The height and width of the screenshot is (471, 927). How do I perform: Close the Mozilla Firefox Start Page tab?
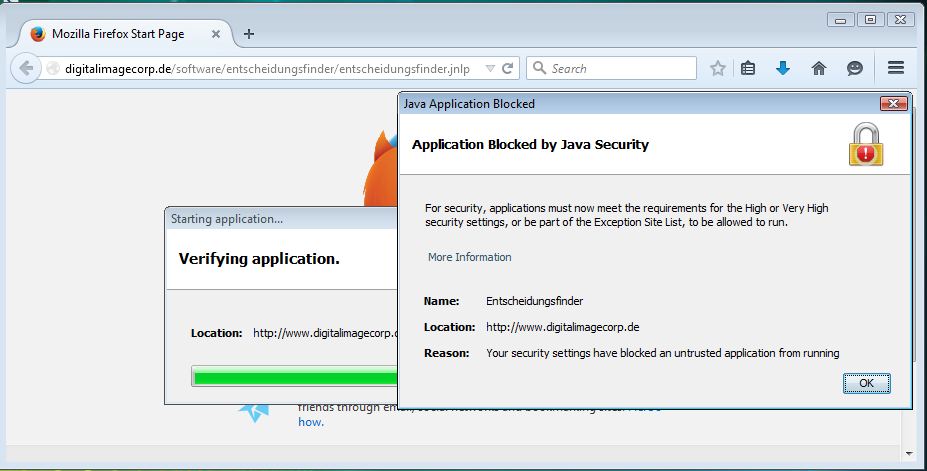click(x=217, y=34)
